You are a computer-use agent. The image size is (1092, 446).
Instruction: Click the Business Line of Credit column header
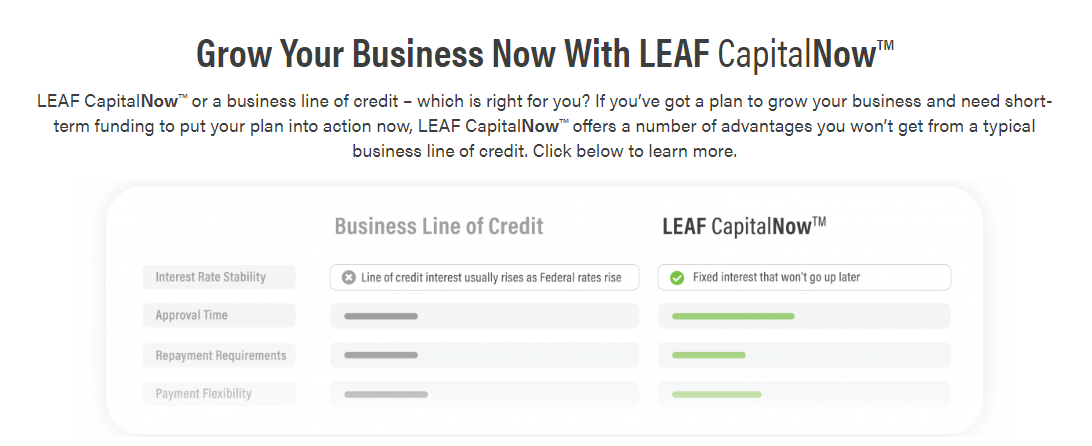tap(439, 226)
